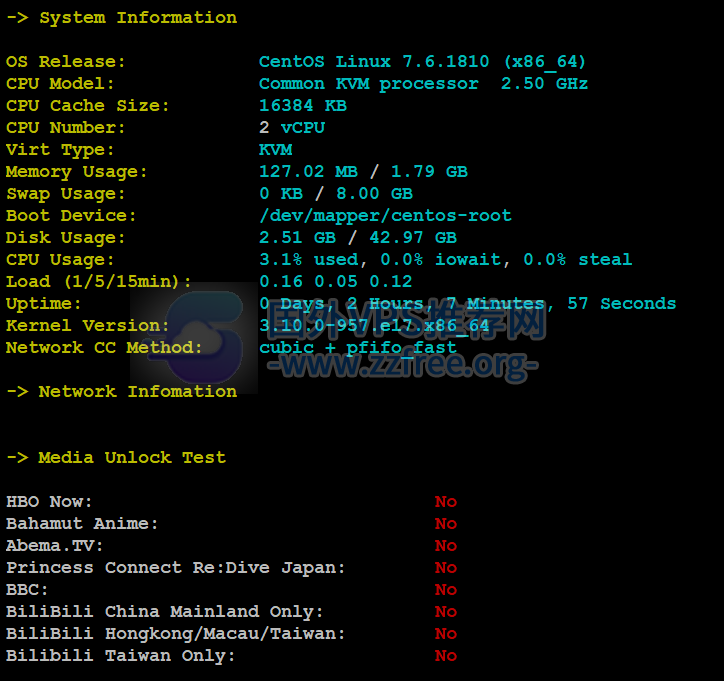Select the 'Network CC Method:' label
724x681 pixels.
[104, 348]
